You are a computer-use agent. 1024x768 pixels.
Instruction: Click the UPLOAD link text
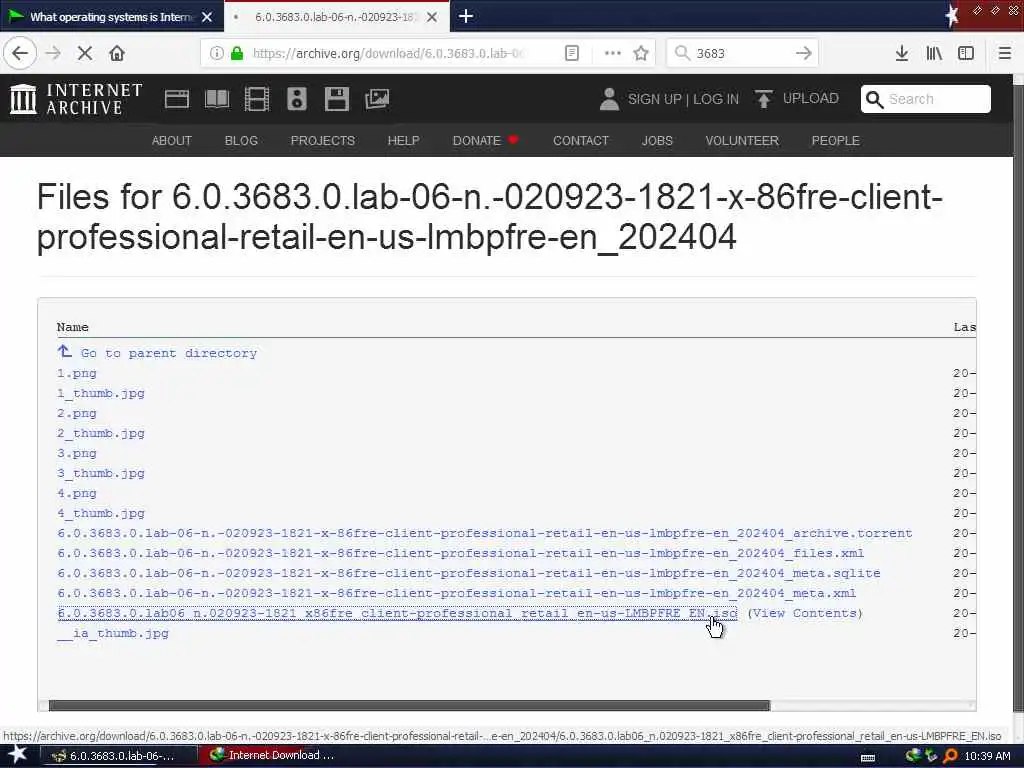pos(810,99)
